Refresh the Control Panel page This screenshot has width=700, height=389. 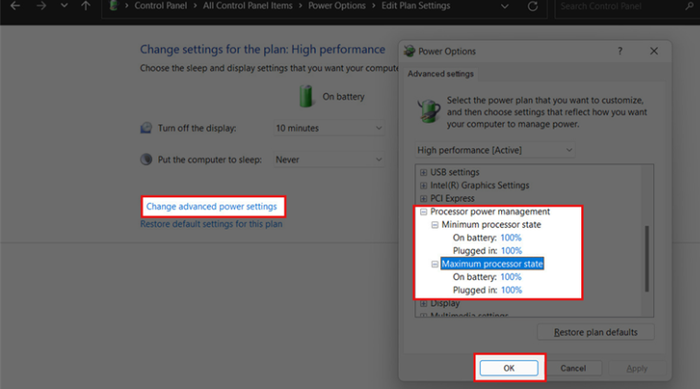tap(533, 6)
